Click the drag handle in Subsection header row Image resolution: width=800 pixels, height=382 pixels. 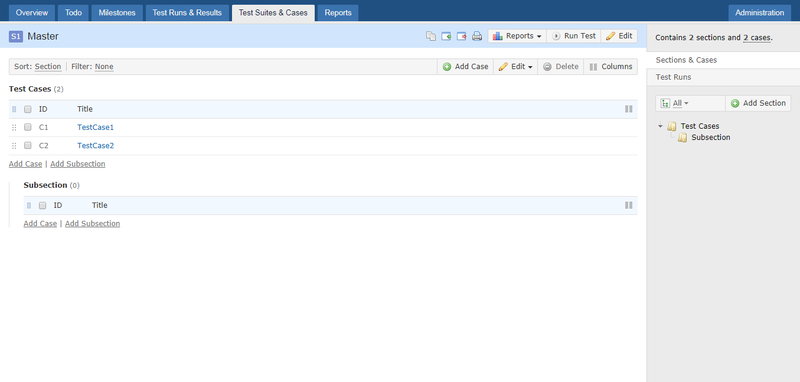(x=29, y=206)
